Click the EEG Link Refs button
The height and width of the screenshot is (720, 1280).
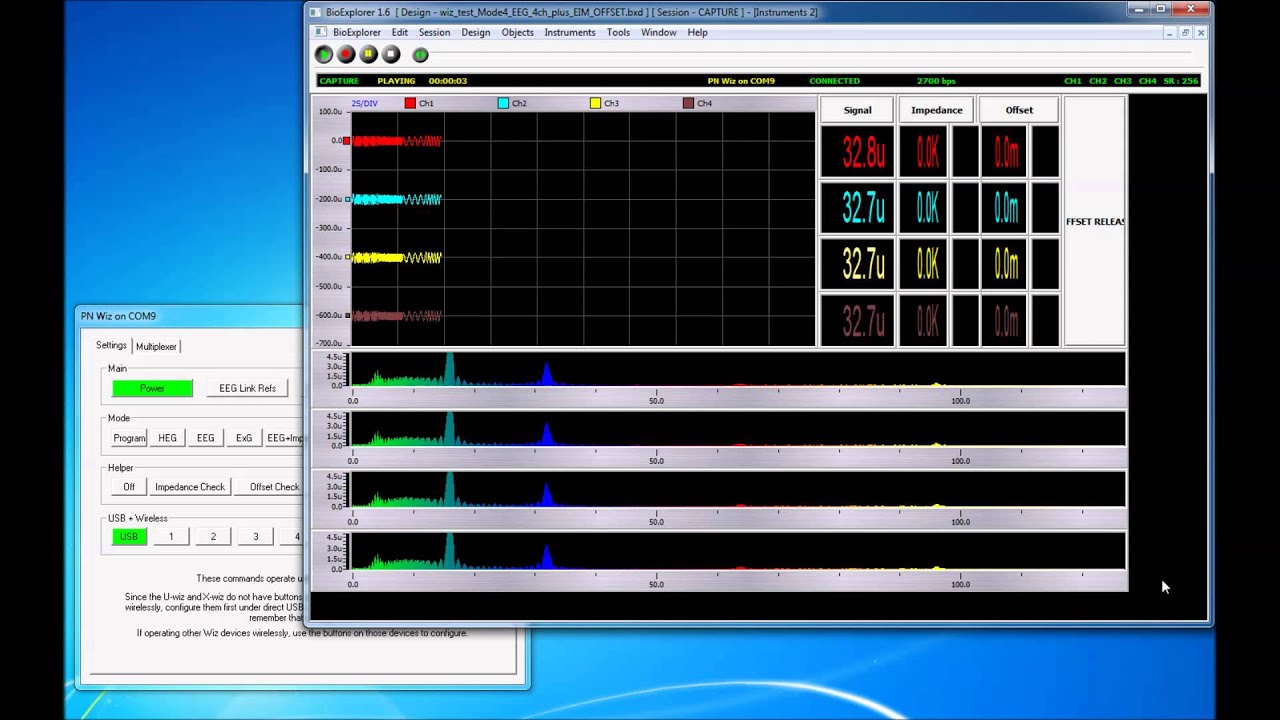click(x=247, y=388)
